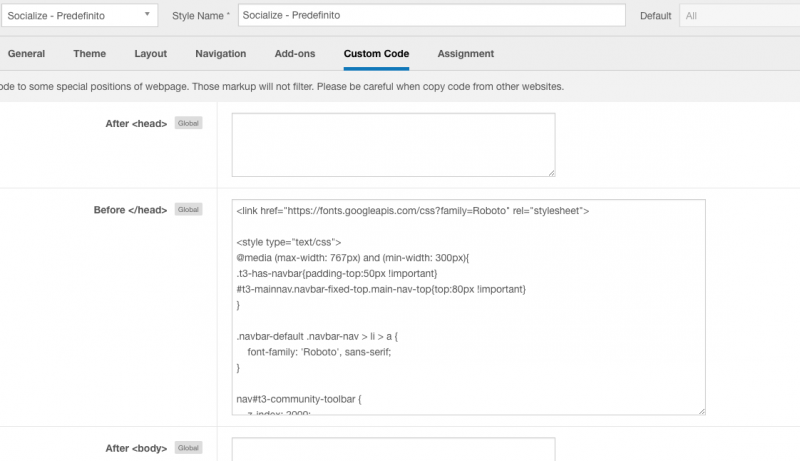This screenshot has height=461, width=800.
Task: Open the Add-ons tab
Action: click(295, 54)
